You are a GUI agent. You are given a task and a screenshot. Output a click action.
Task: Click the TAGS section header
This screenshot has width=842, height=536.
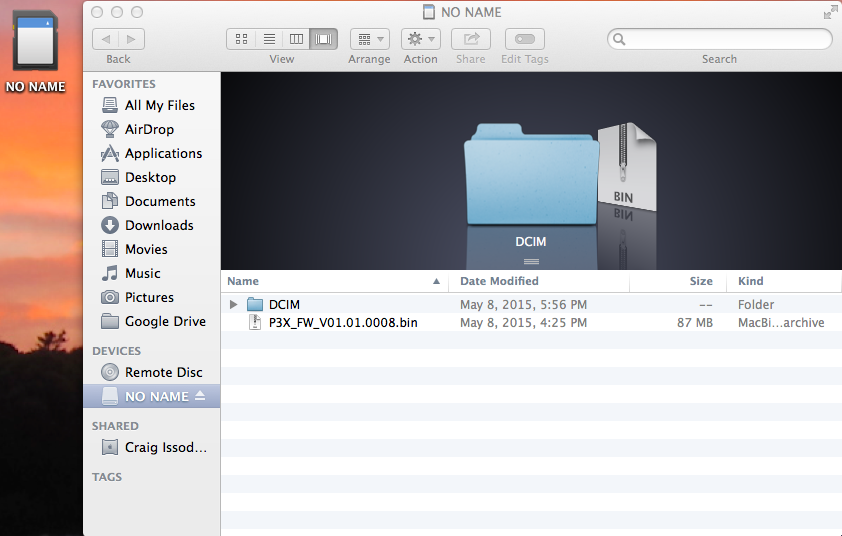click(x=107, y=477)
